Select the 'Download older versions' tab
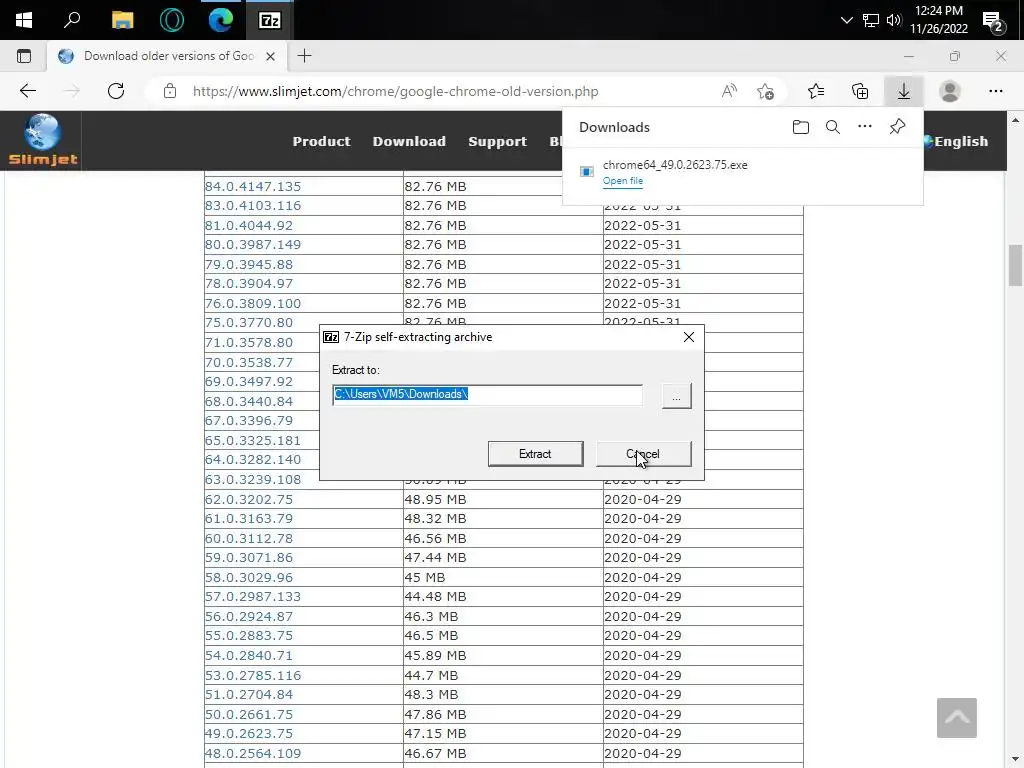The height and width of the screenshot is (768, 1024). point(167,56)
